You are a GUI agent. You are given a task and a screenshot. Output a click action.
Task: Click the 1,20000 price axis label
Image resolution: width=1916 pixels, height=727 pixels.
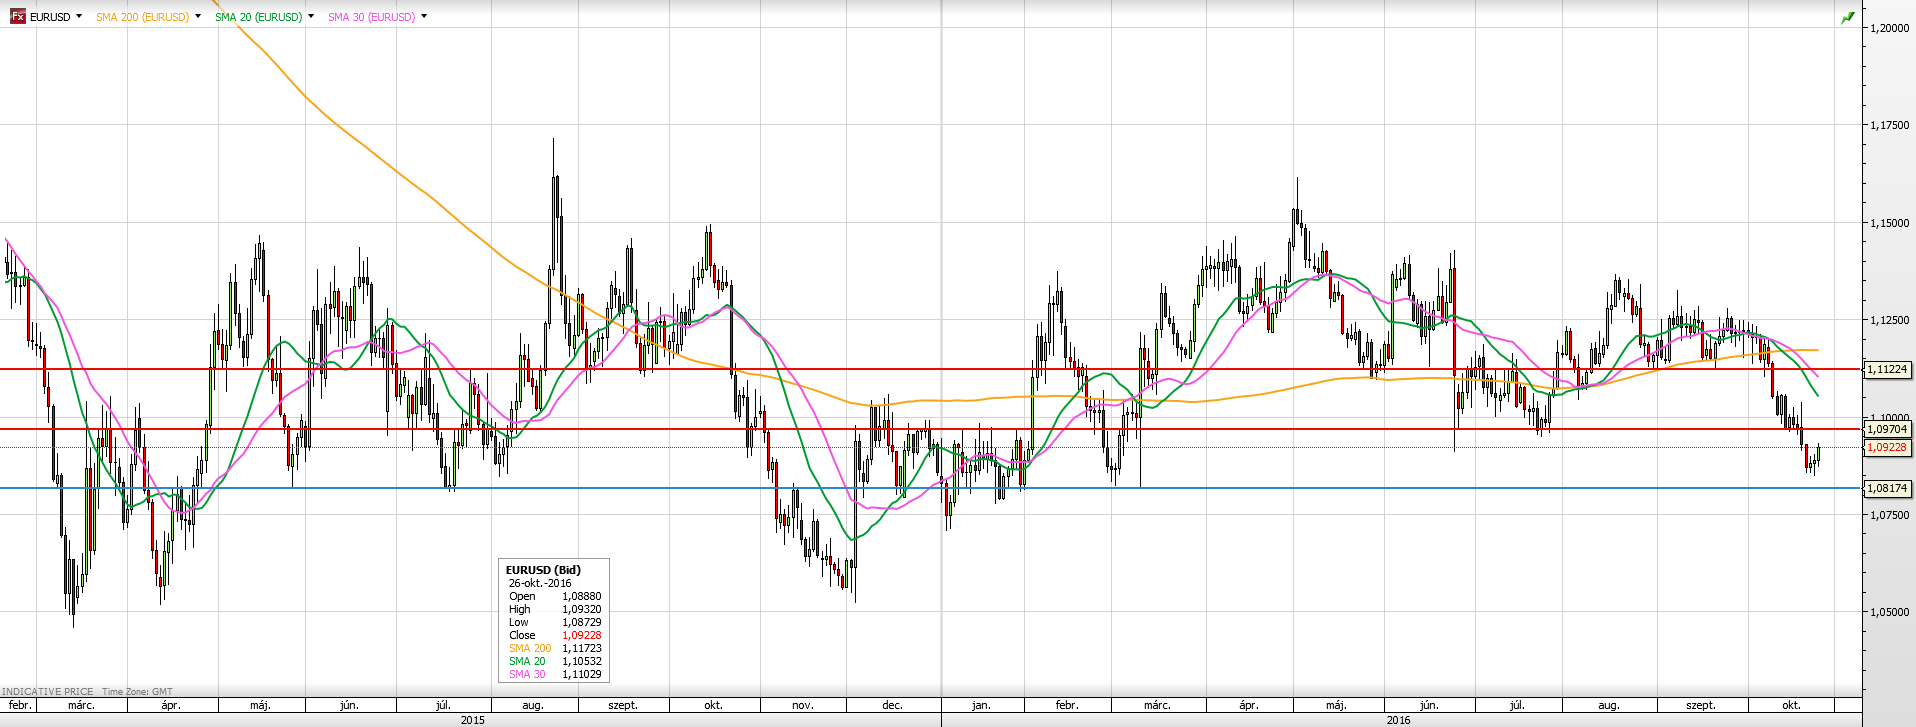(1889, 28)
